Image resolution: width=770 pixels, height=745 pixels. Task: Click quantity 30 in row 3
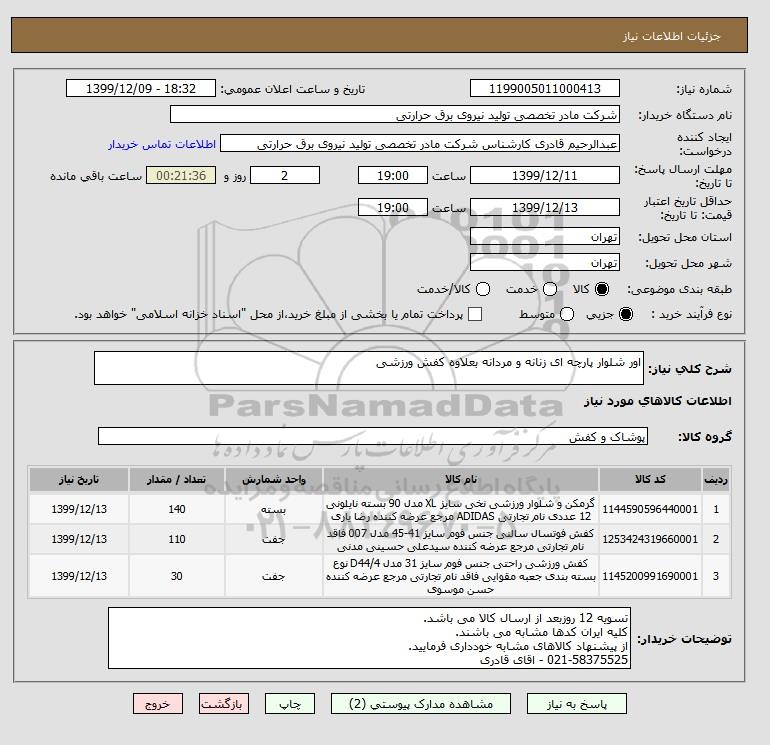click(x=177, y=576)
